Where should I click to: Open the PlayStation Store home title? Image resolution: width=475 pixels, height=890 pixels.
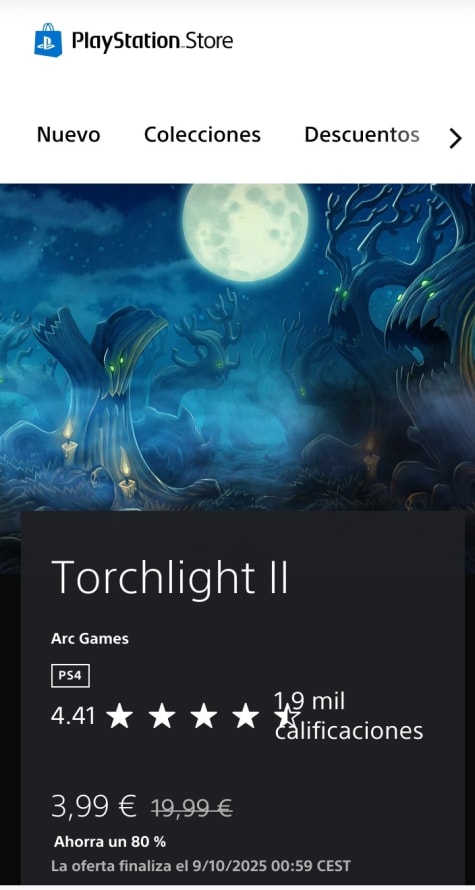pos(152,41)
